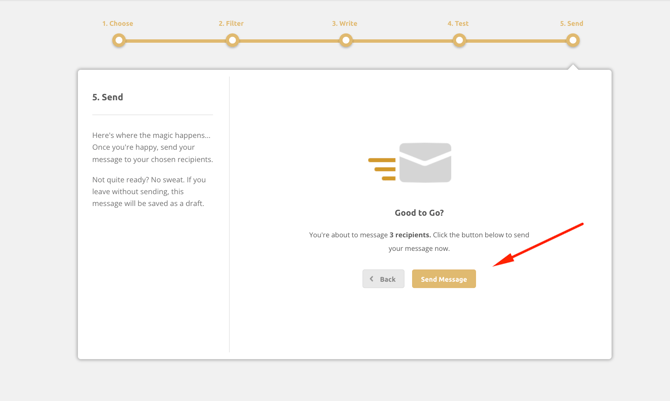Click progress line between Test and Send
The width and height of the screenshot is (670, 401).
[515, 41]
